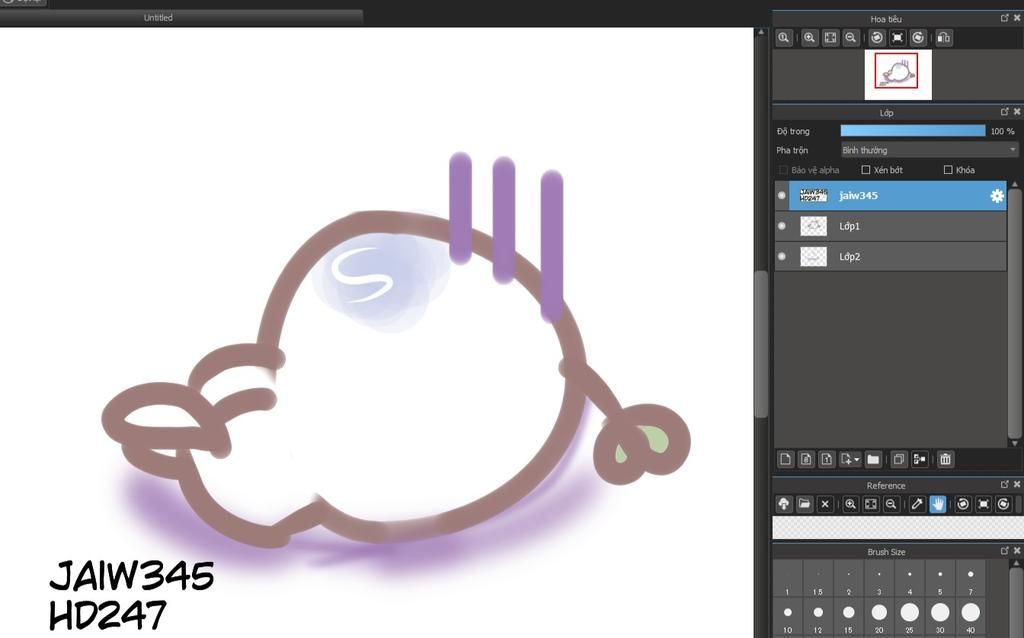Screen dimensions: 1024x638
Task: Rotate canvas right in Hoa tiêu toolbar
Action: 918,38
